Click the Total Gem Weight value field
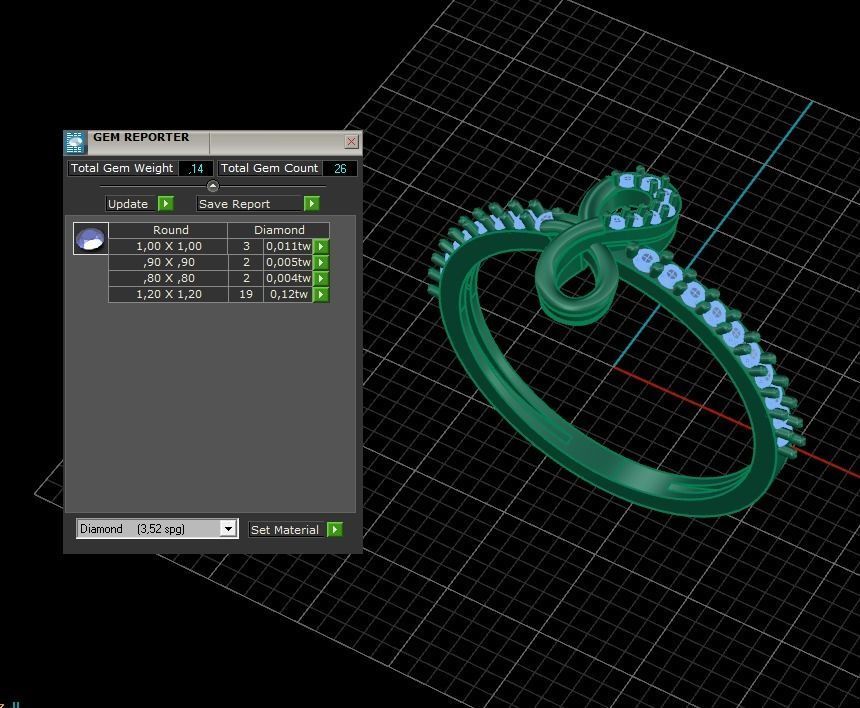The width and height of the screenshot is (860, 708). click(x=196, y=168)
